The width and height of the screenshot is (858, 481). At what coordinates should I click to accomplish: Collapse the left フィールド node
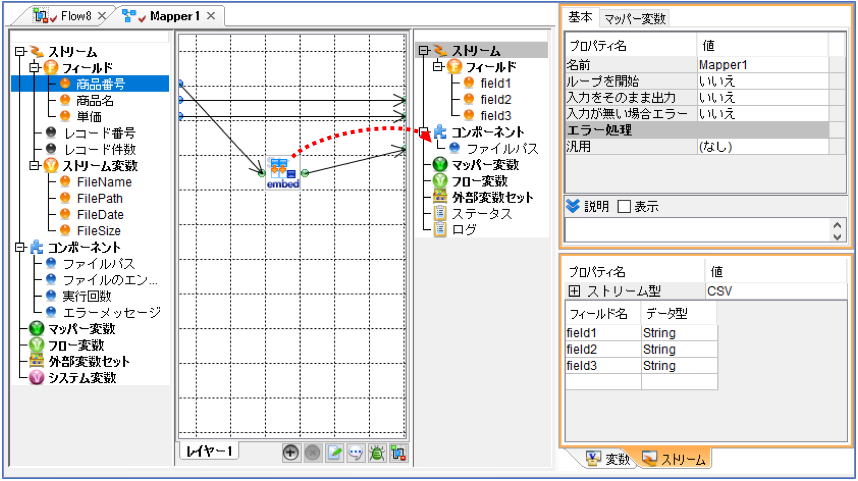[34, 67]
